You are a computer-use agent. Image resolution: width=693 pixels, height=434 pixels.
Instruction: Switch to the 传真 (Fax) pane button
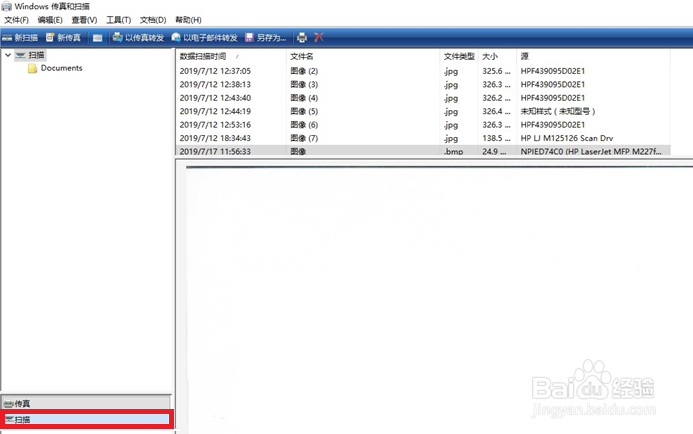86,404
